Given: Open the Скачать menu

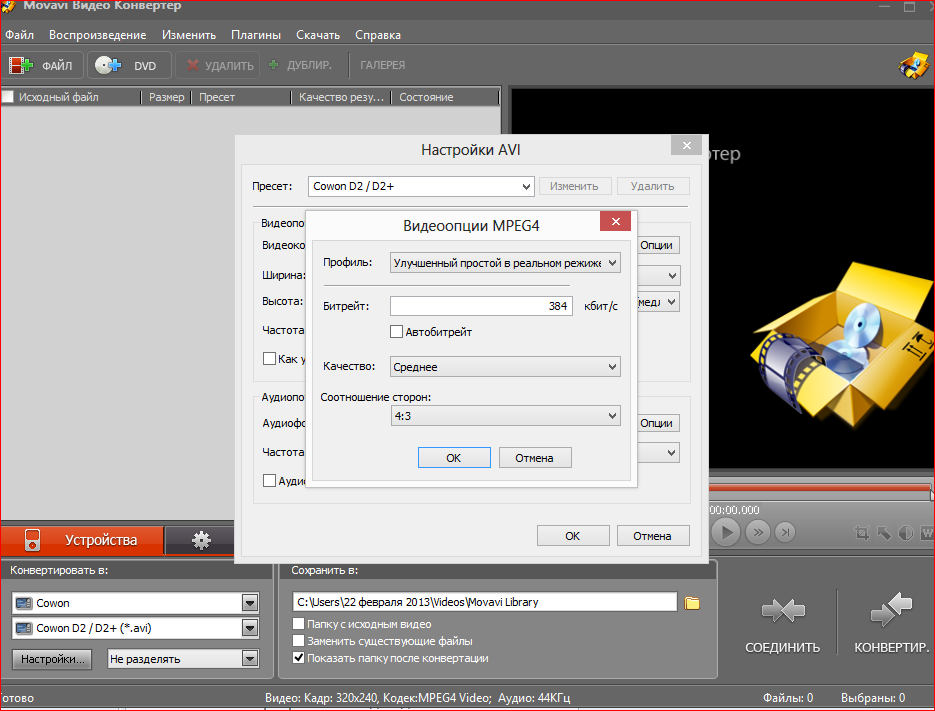Looking at the screenshot, I should coord(318,35).
